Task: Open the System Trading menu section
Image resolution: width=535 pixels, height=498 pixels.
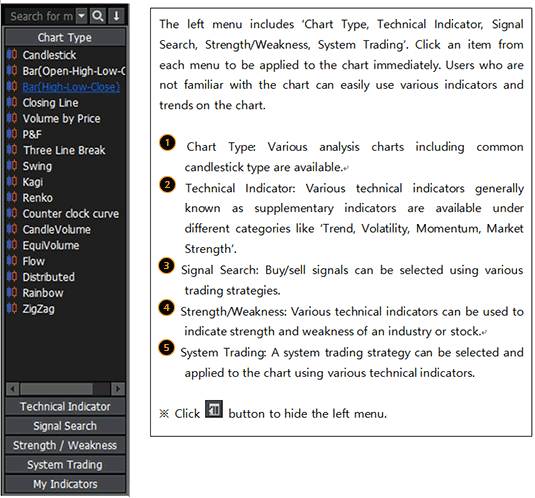Action: [x=65, y=465]
